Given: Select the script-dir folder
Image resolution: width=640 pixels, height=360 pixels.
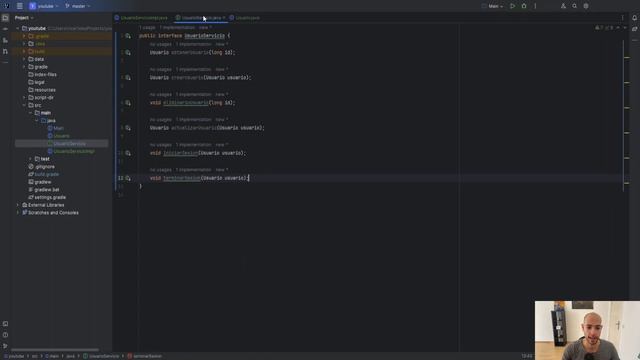Looking at the screenshot, I should pos(41,98).
